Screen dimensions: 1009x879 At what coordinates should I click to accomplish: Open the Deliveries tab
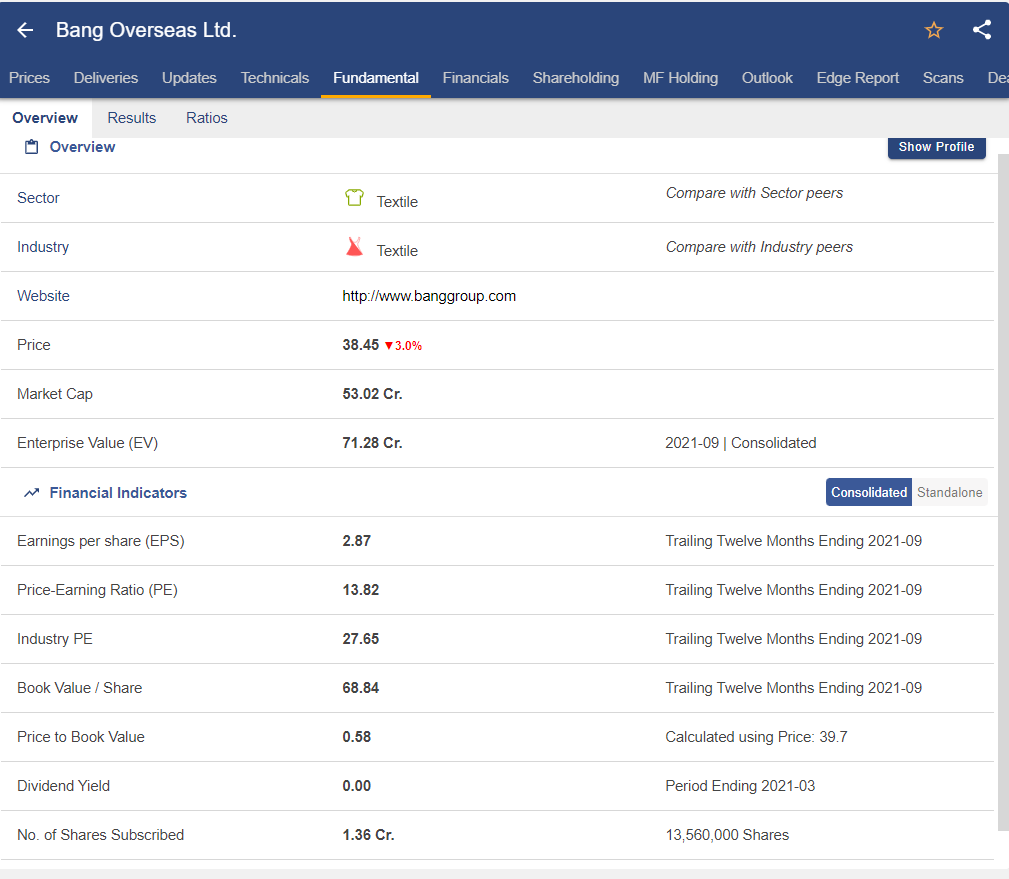pos(106,78)
